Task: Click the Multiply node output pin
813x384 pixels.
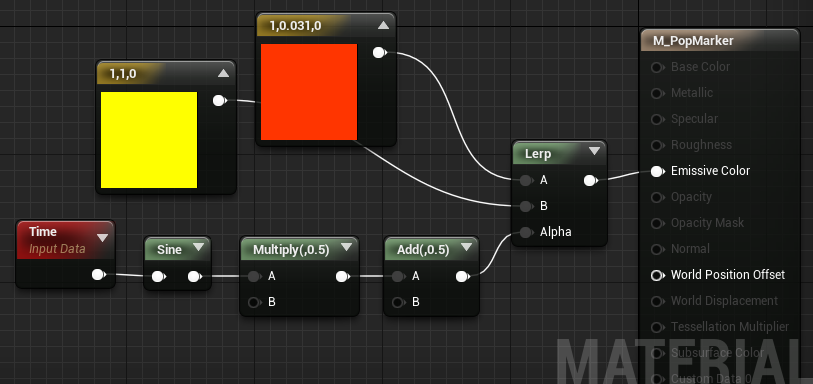Action: (x=342, y=277)
